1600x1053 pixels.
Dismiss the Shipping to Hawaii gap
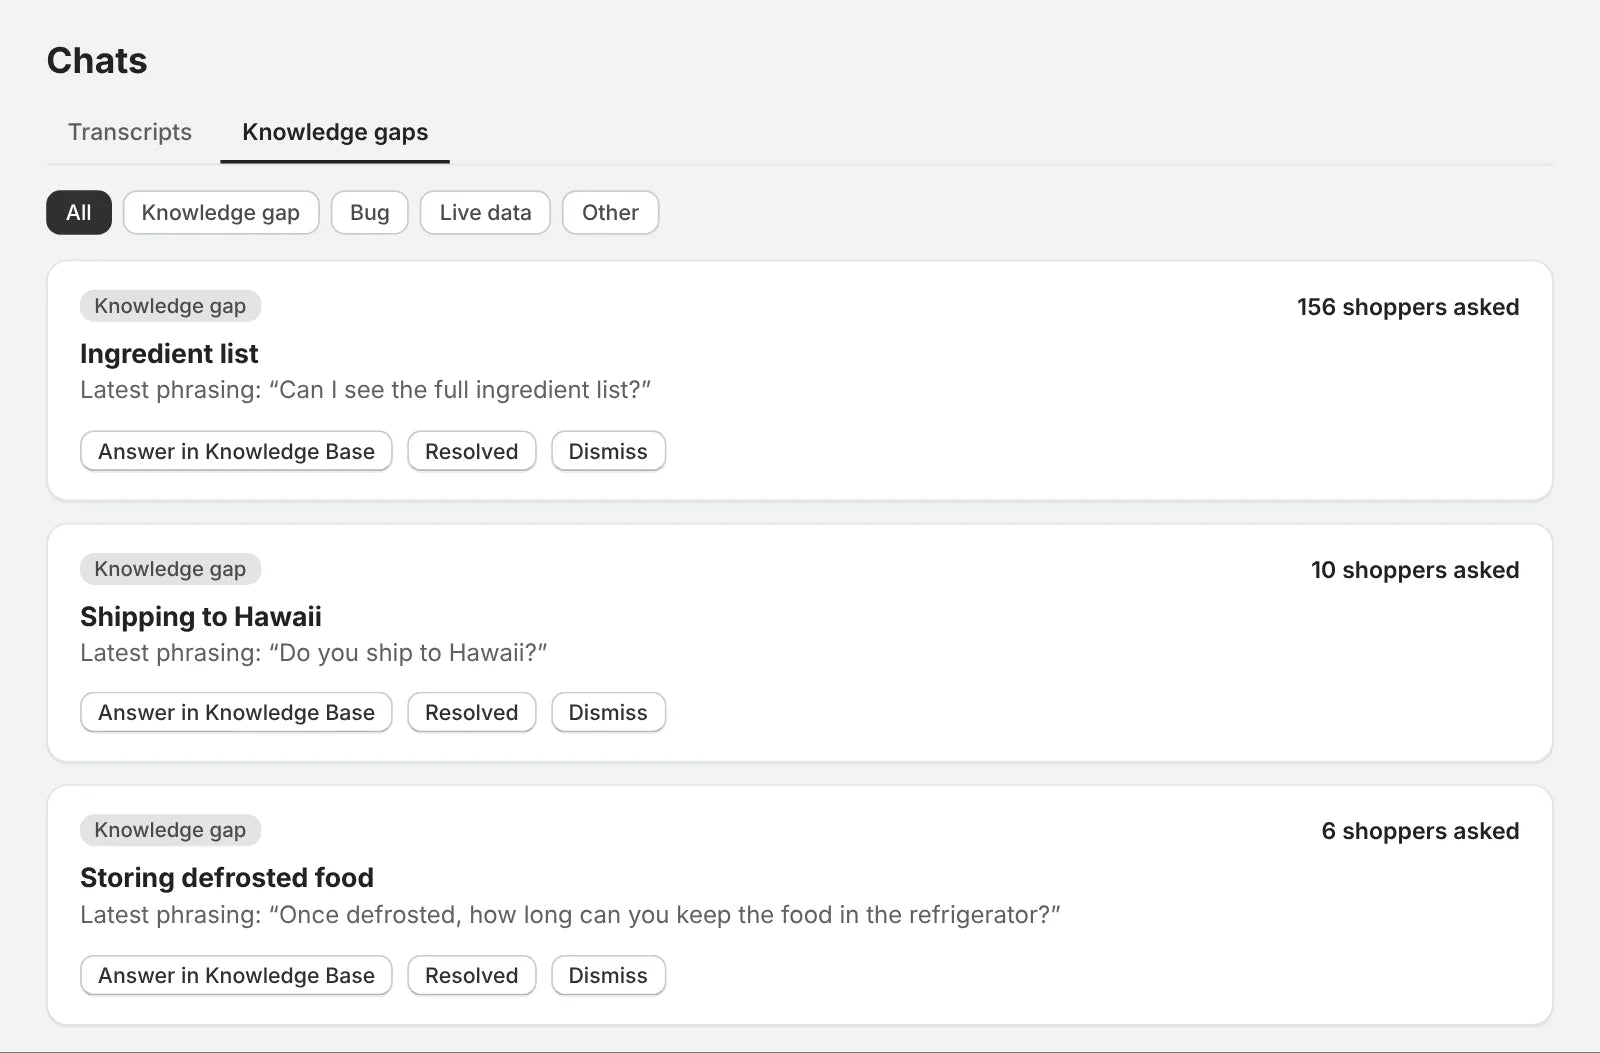click(608, 712)
